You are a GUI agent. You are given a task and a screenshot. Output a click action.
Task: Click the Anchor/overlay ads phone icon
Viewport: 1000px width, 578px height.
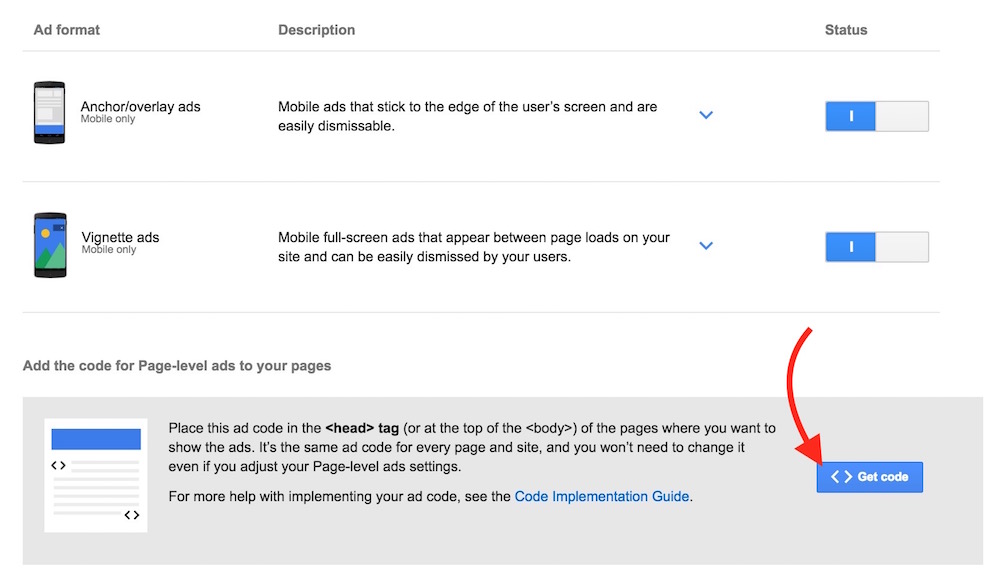pos(49,113)
